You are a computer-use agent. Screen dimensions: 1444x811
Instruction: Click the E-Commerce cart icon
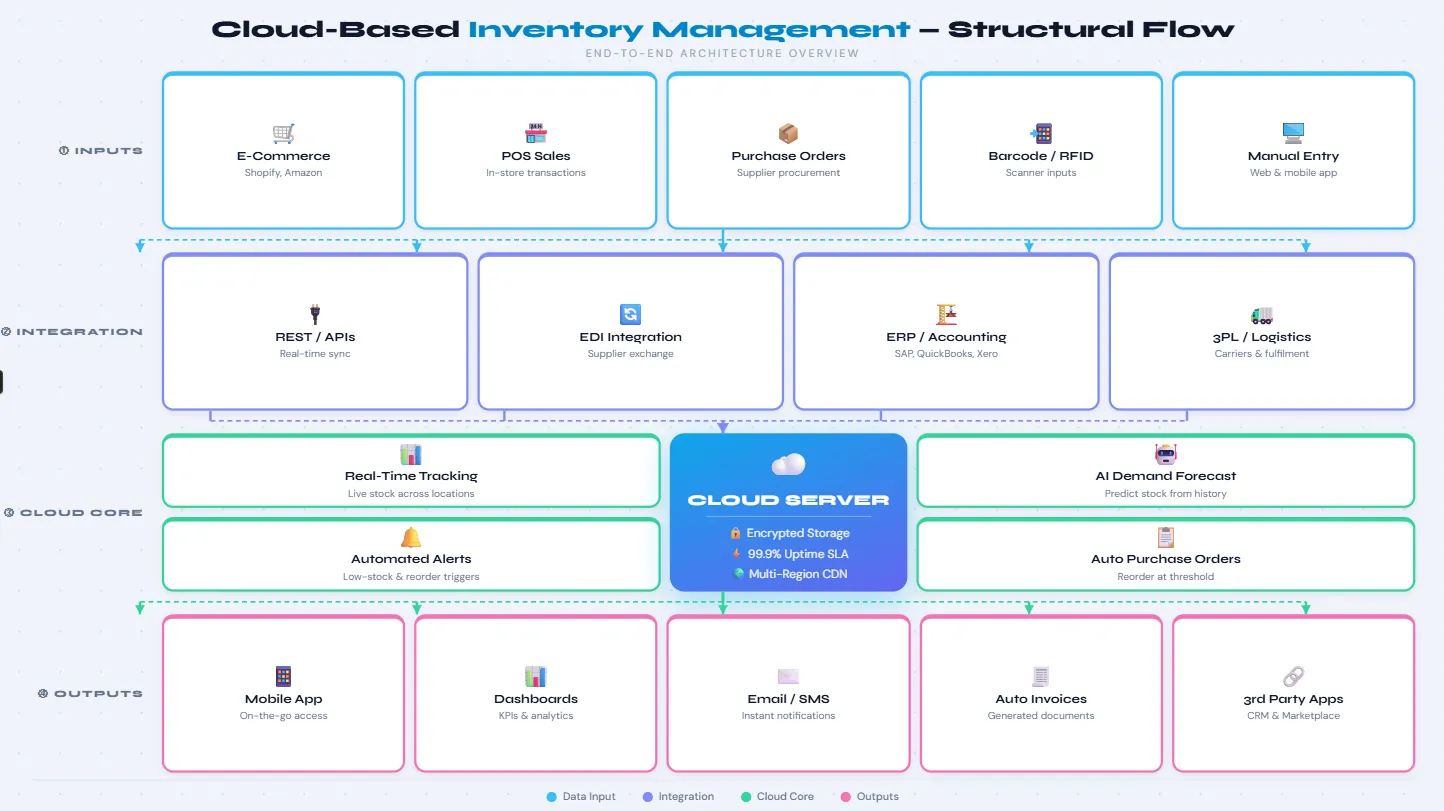coord(283,131)
